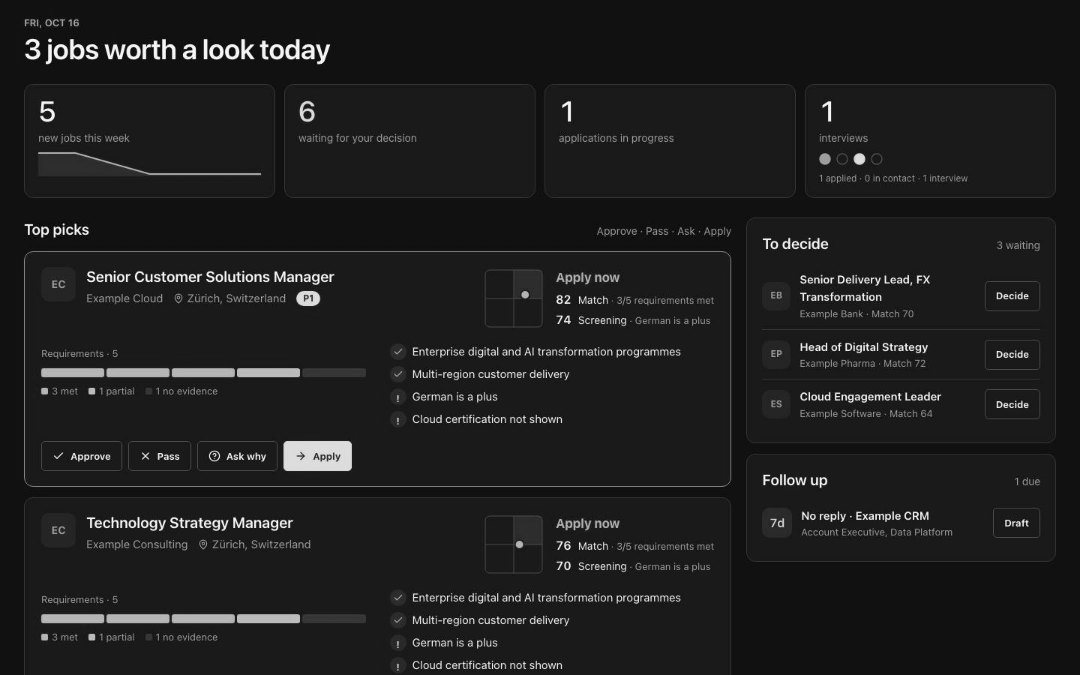Screen dimensions: 1080x675
Task: Click the EC avatar on Senior Customer Solutions Manager
Action: click(x=59, y=284)
